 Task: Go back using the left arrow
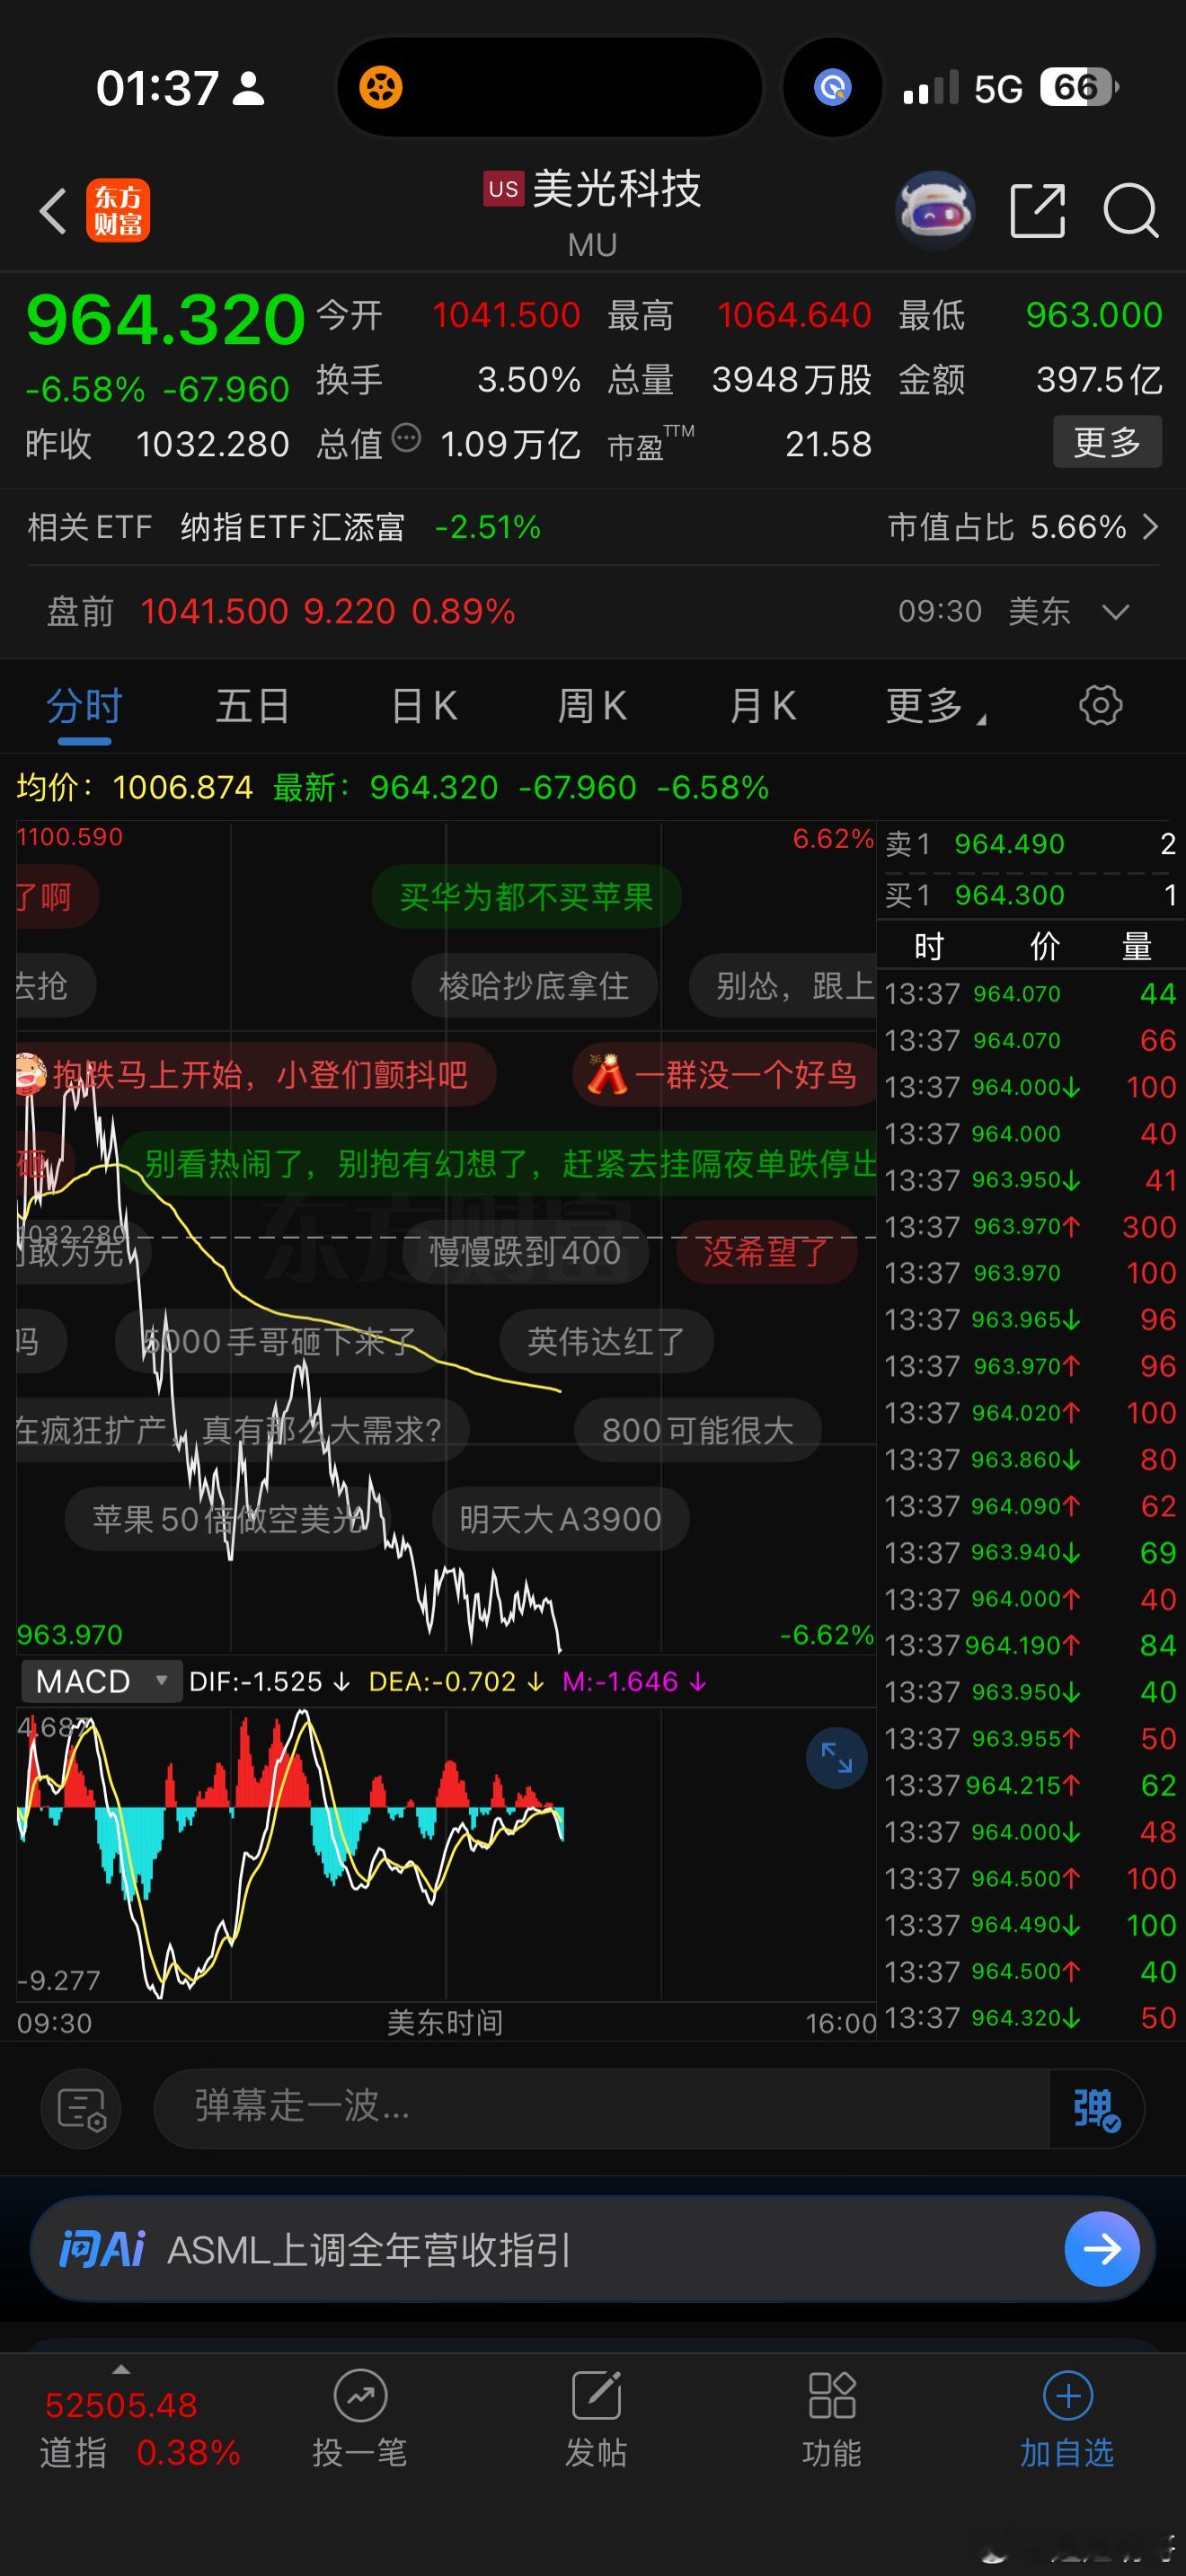(x=53, y=211)
